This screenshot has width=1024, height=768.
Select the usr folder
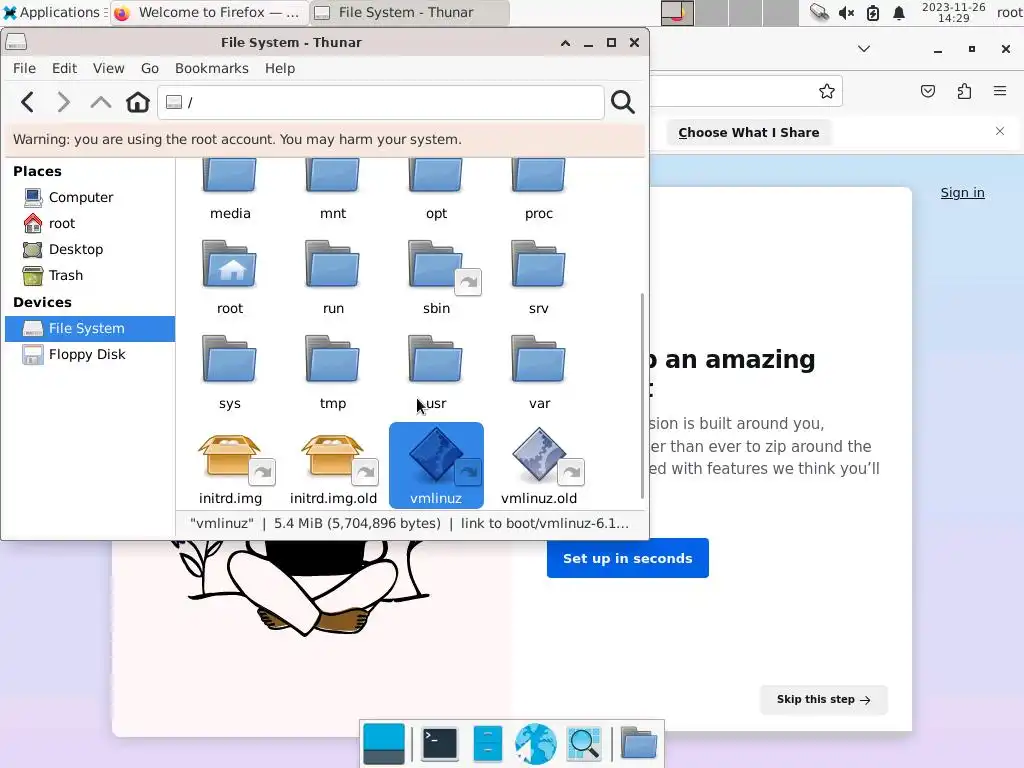[x=436, y=372]
